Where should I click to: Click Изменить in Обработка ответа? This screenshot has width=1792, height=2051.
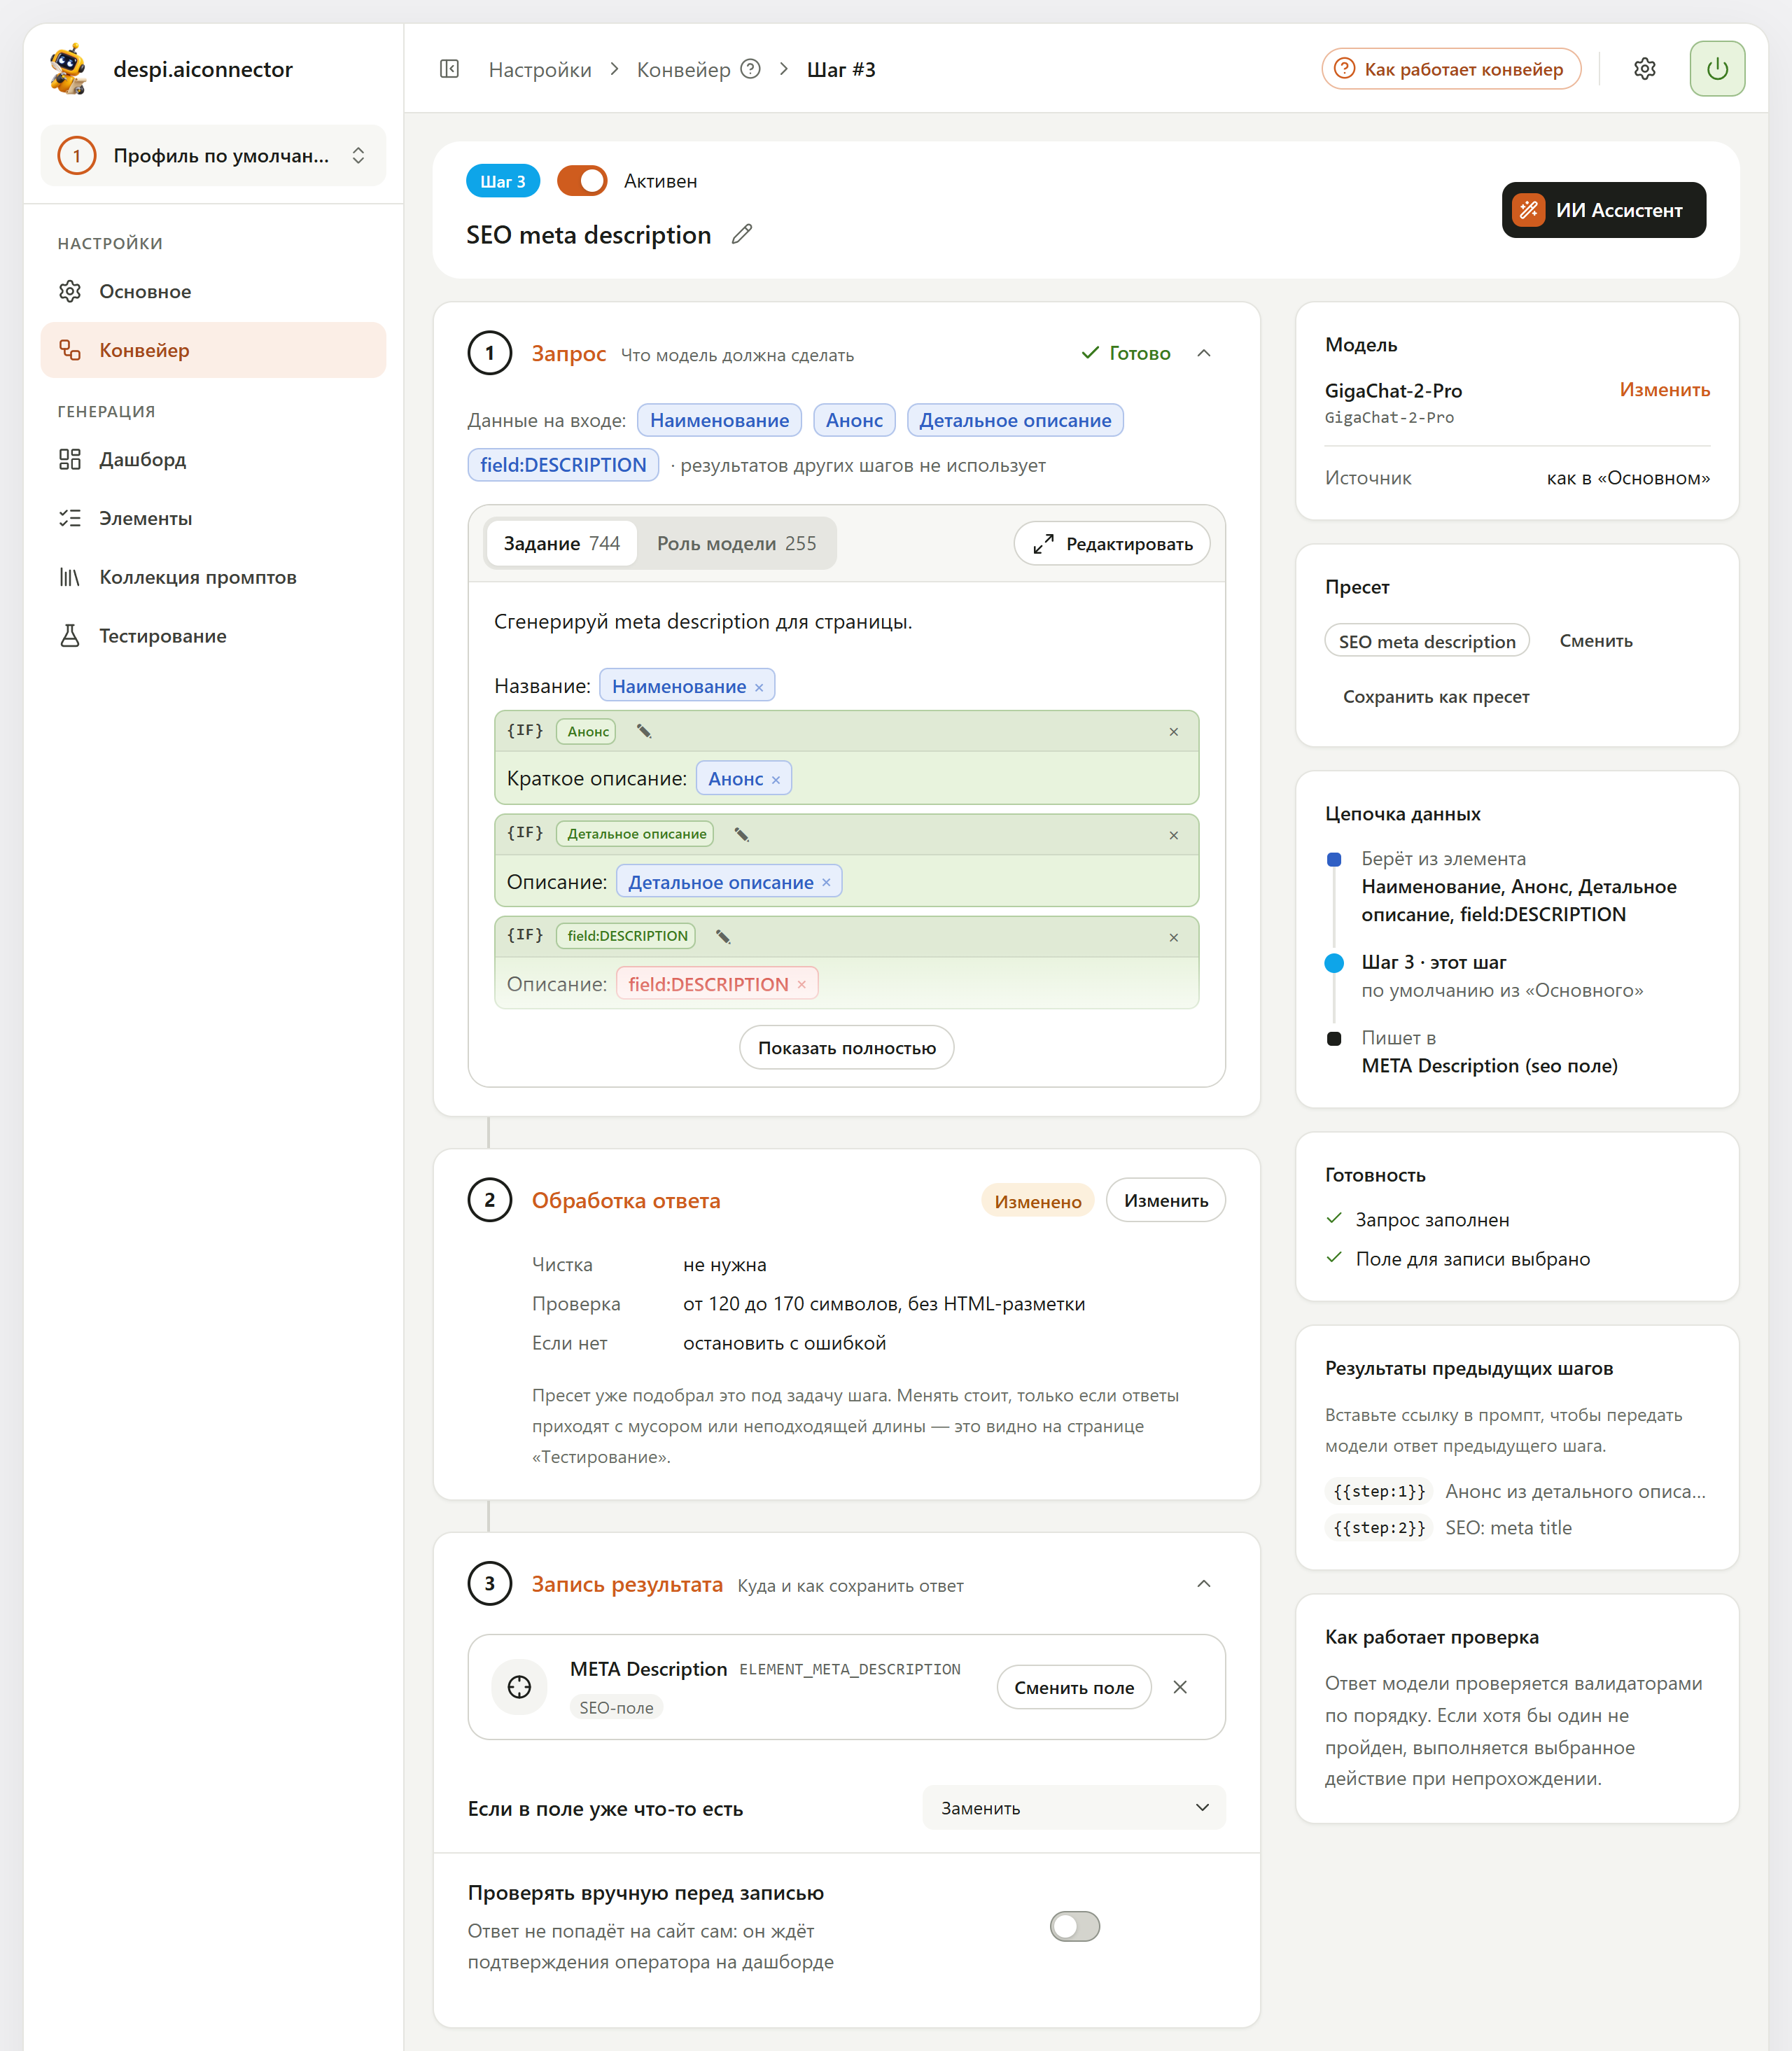tap(1166, 1200)
